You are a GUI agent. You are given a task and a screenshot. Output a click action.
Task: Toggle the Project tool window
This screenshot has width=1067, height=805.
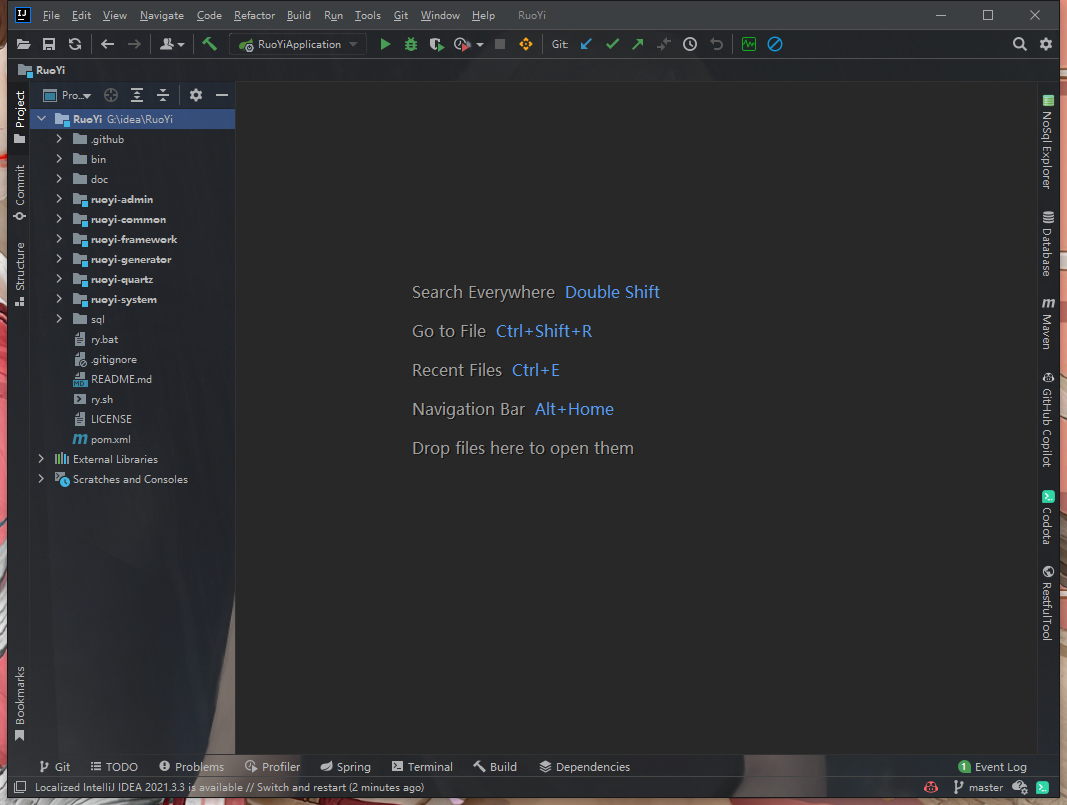[20, 116]
